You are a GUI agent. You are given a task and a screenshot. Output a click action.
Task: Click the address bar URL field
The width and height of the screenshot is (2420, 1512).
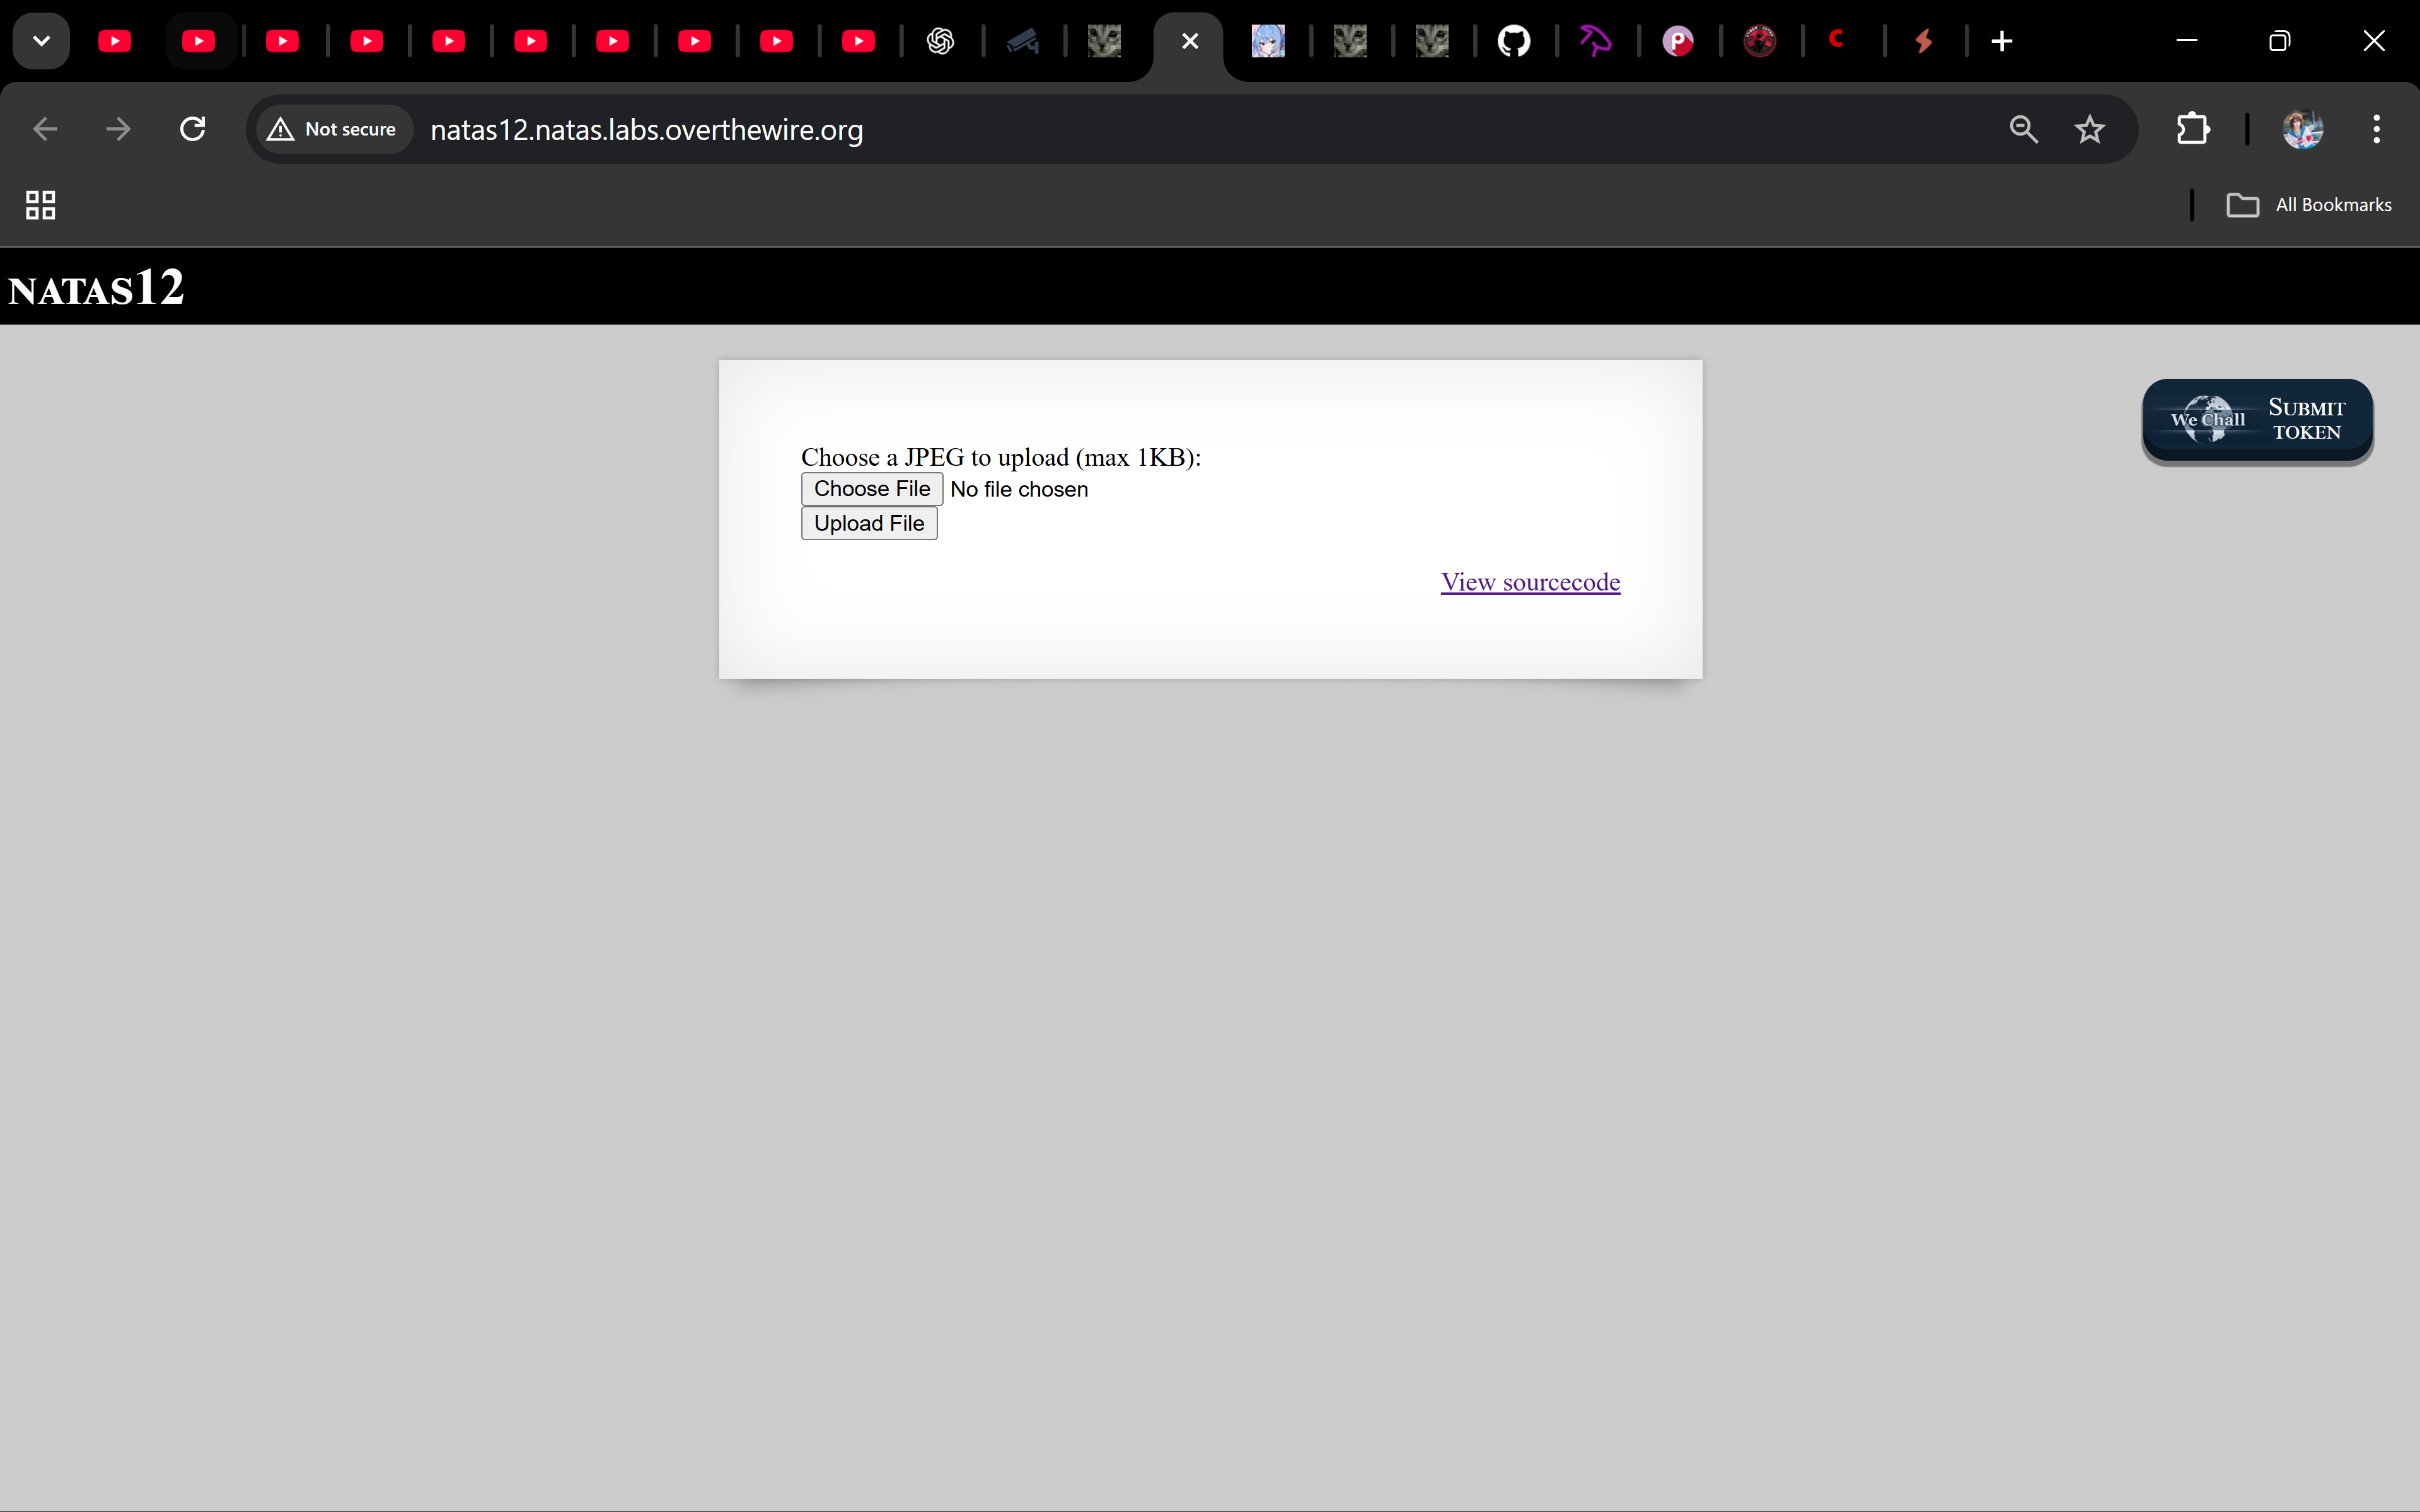pyautogui.click(x=1100, y=129)
